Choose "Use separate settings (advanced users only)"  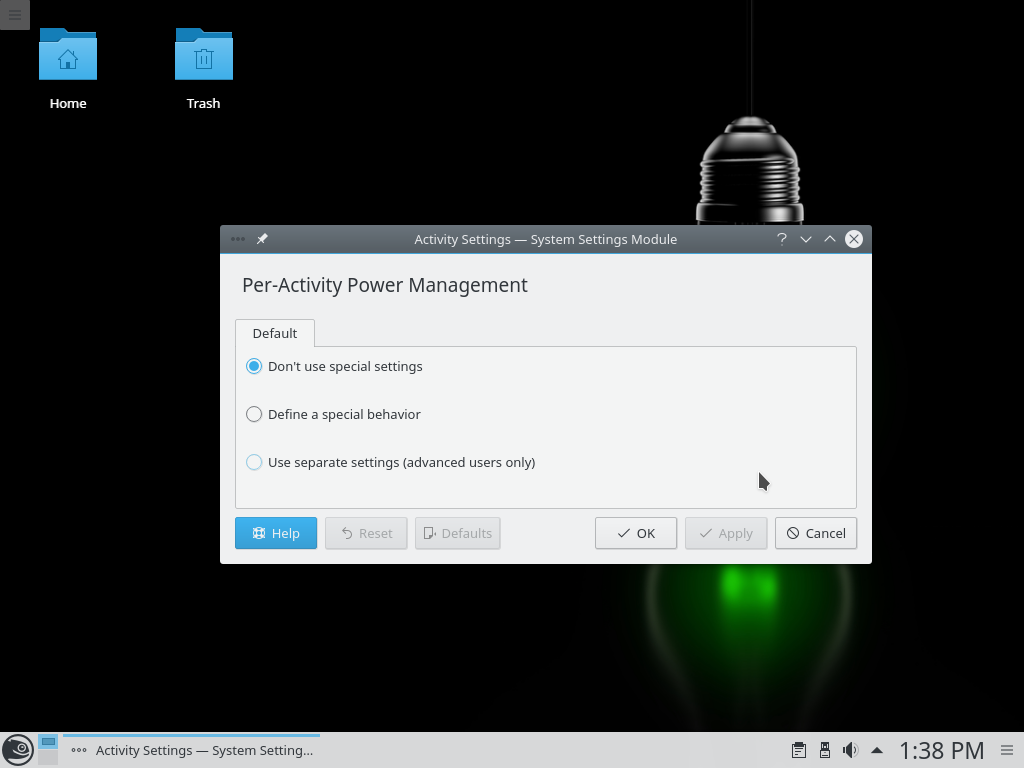[254, 462]
